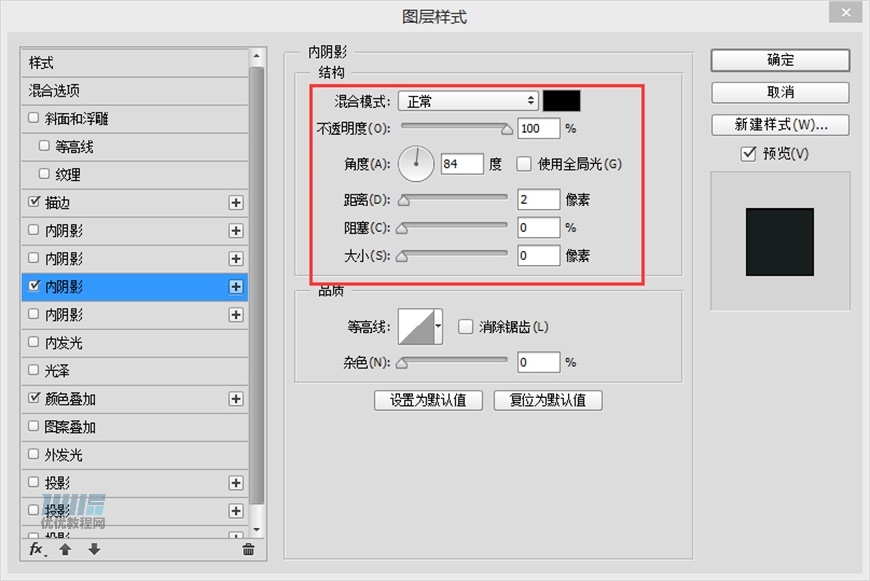This screenshot has width=870, height=581.
Task: Uncheck the 描边 effect checkbox
Action: (x=34, y=202)
